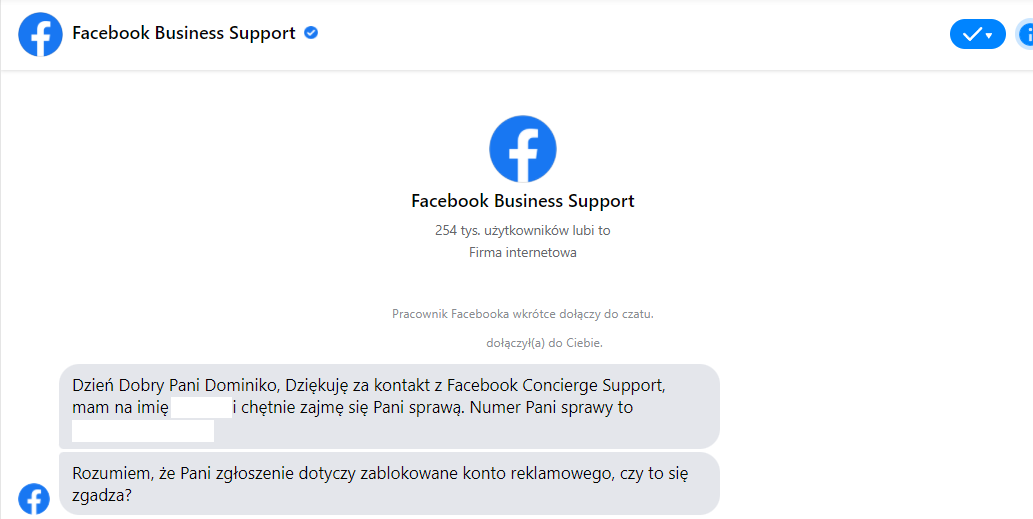Select the 'Dzień Dobry Pani Dominiko' message bubble
This screenshot has height=519, width=1033.
[389, 406]
